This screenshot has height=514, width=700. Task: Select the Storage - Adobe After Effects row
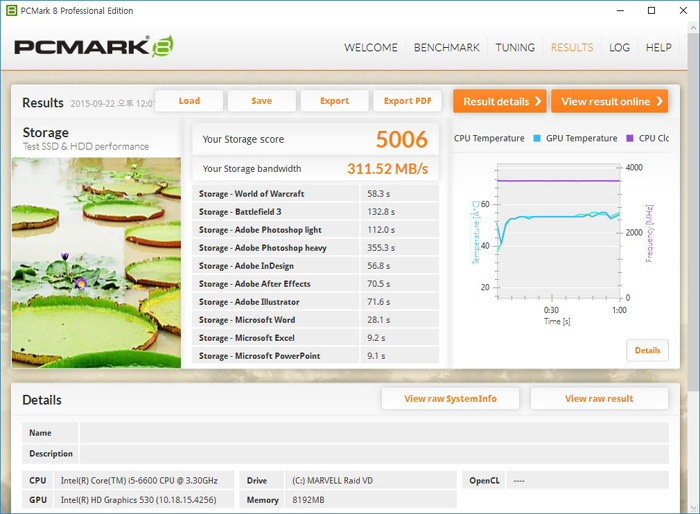point(316,284)
